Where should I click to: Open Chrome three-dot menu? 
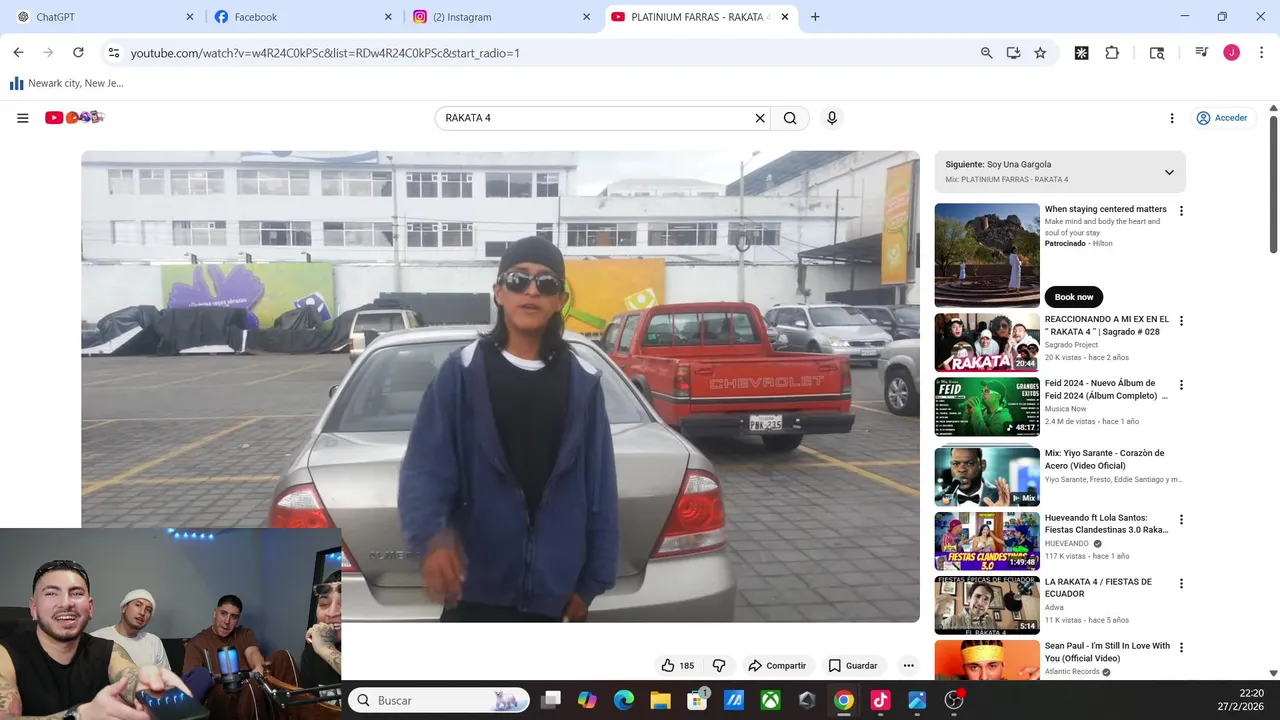(x=1261, y=53)
